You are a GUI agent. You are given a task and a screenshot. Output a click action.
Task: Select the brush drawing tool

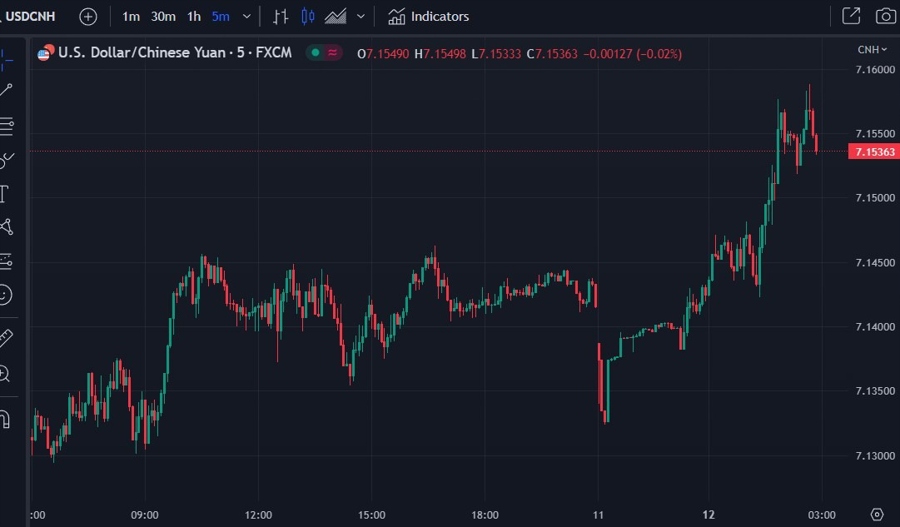pos(6,160)
